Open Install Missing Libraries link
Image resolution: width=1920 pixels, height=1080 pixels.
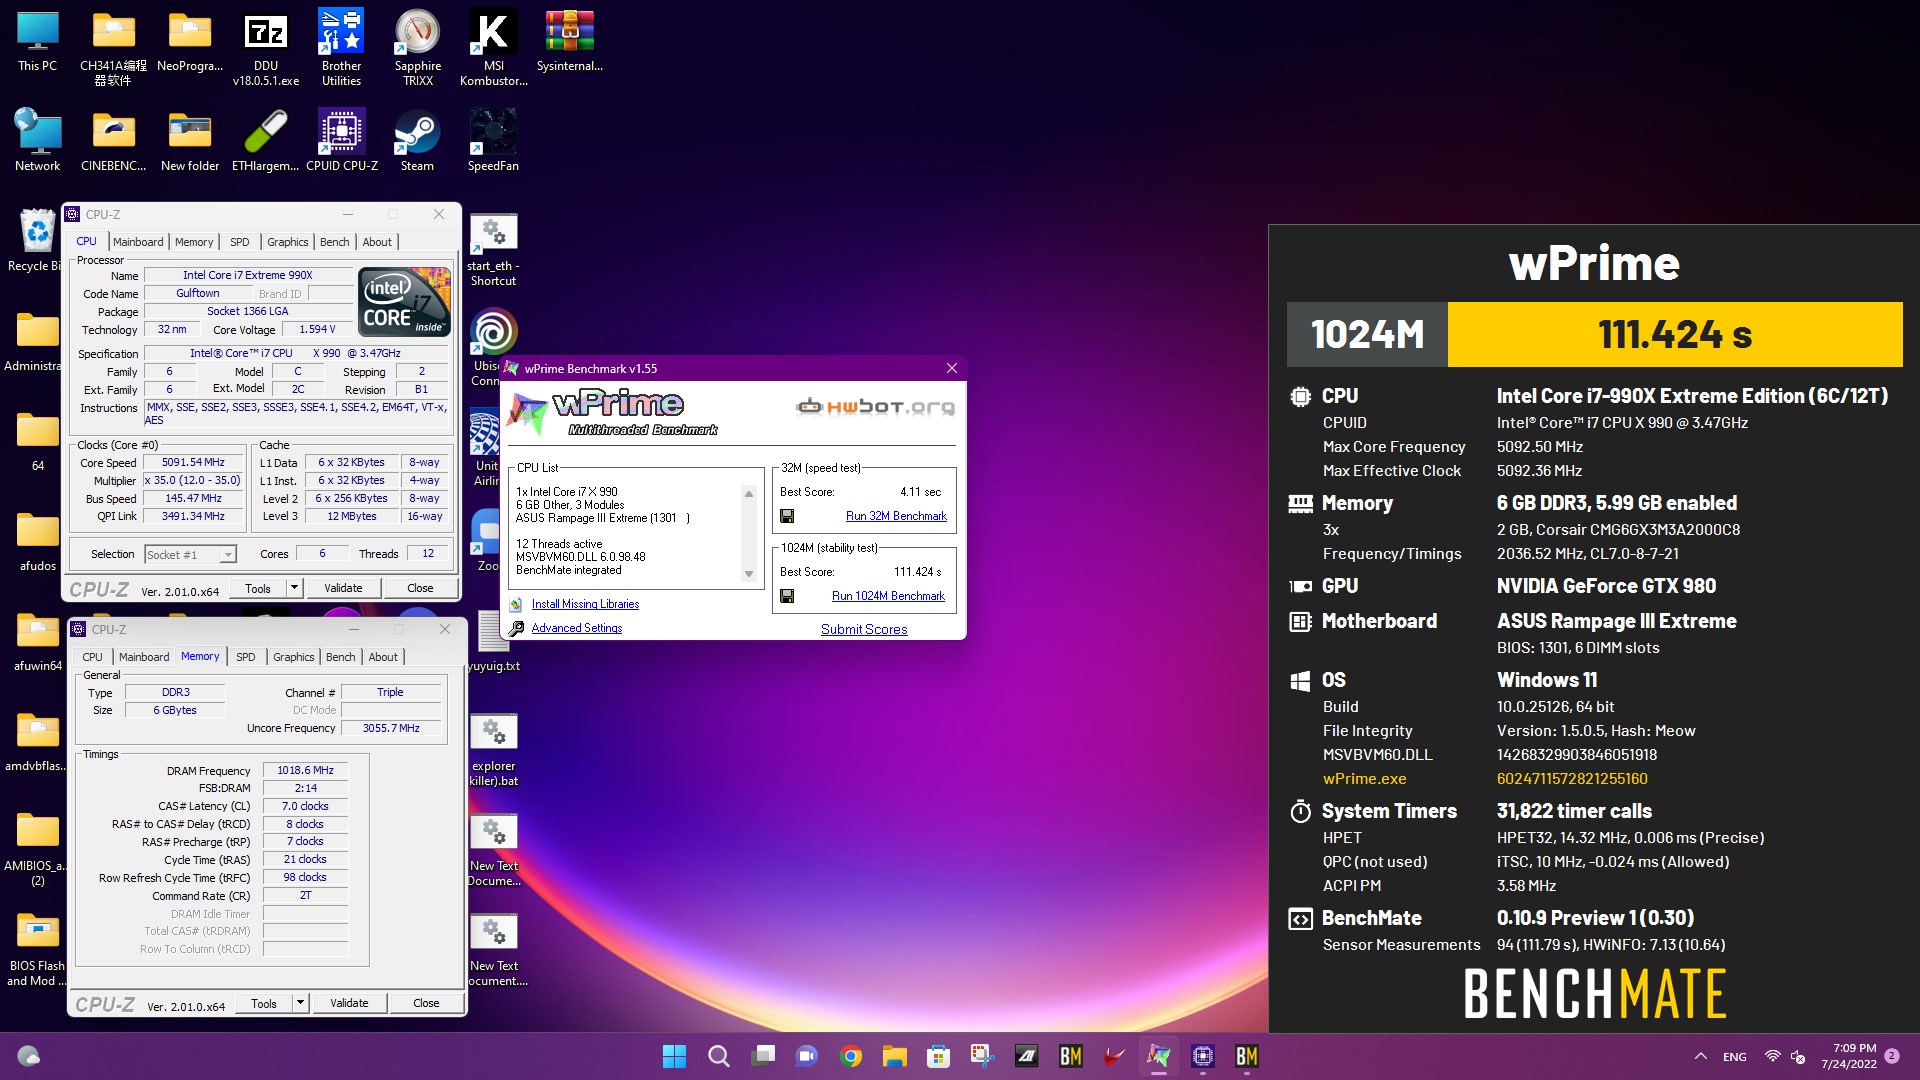(585, 604)
